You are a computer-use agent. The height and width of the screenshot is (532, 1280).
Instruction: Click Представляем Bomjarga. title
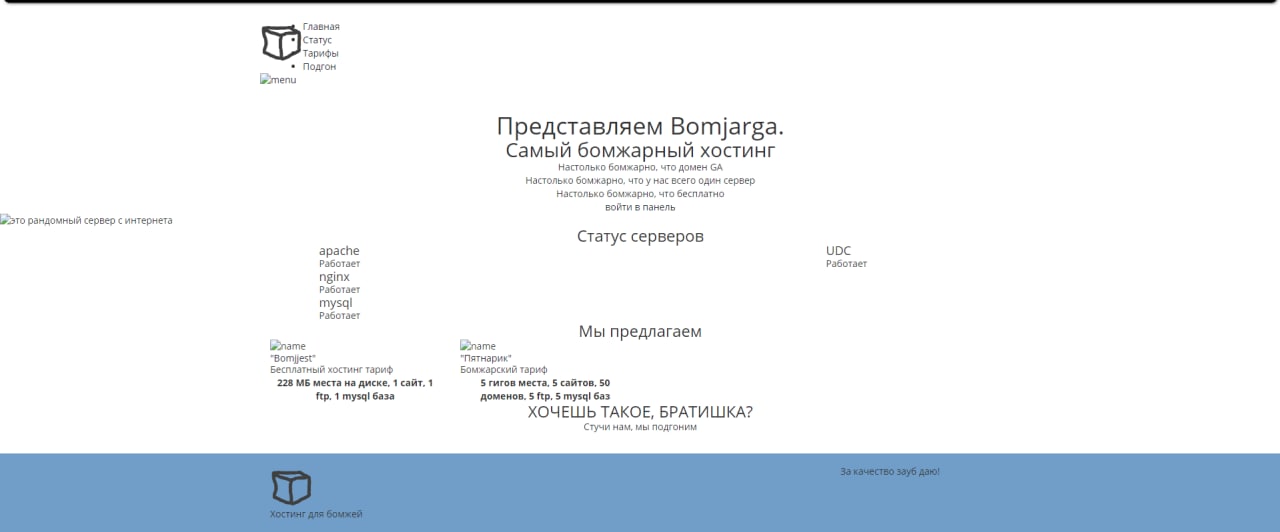(640, 127)
